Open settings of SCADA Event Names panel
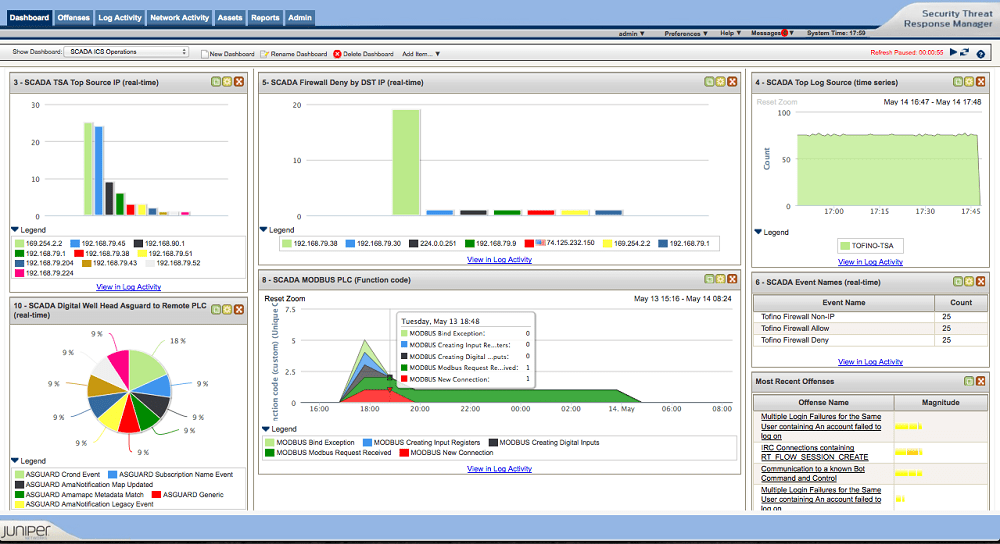The image size is (1000, 544). point(969,281)
